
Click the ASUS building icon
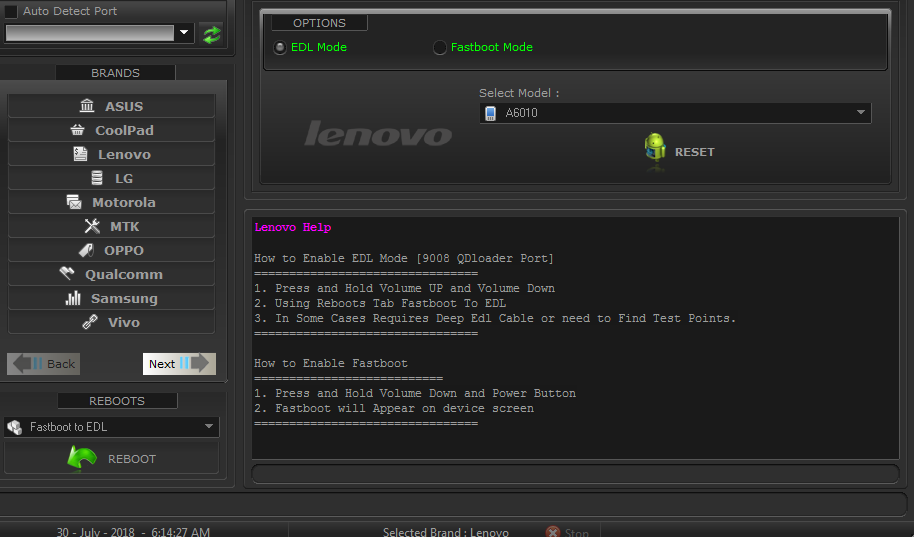click(x=87, y=106)
